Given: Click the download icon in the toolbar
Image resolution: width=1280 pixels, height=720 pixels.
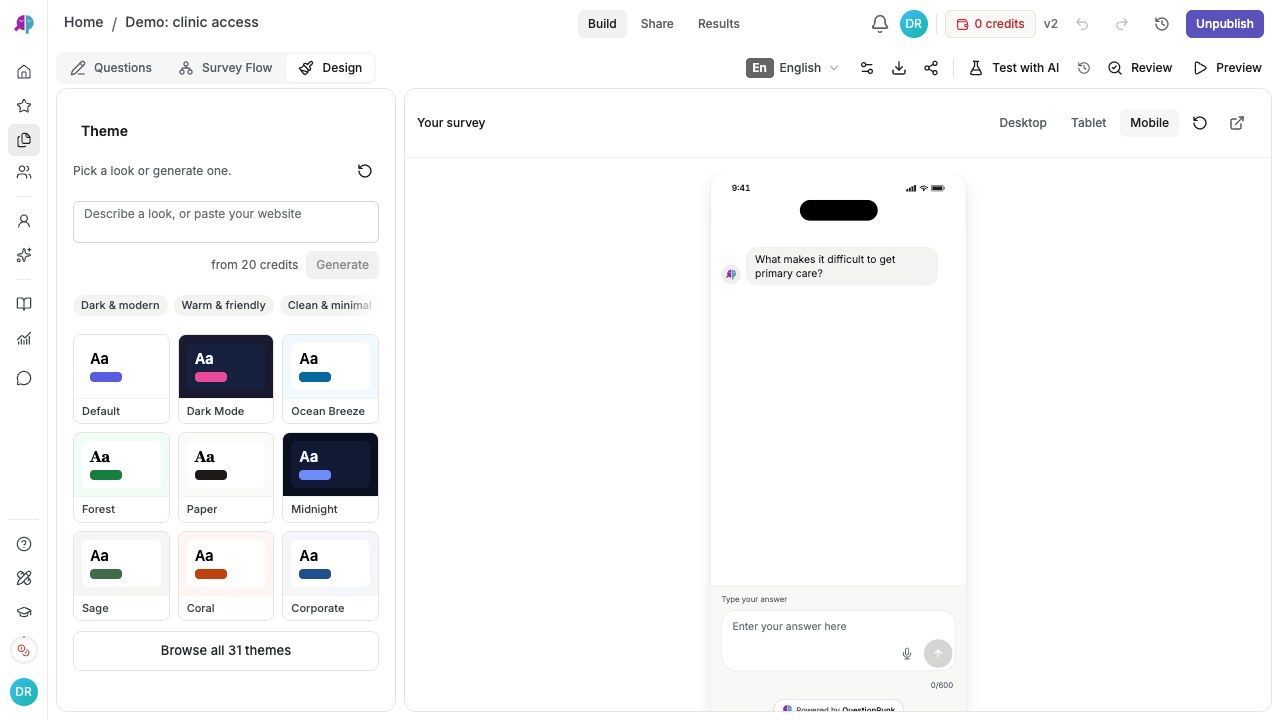Looking at the screenshot, I should pos(899,68).
